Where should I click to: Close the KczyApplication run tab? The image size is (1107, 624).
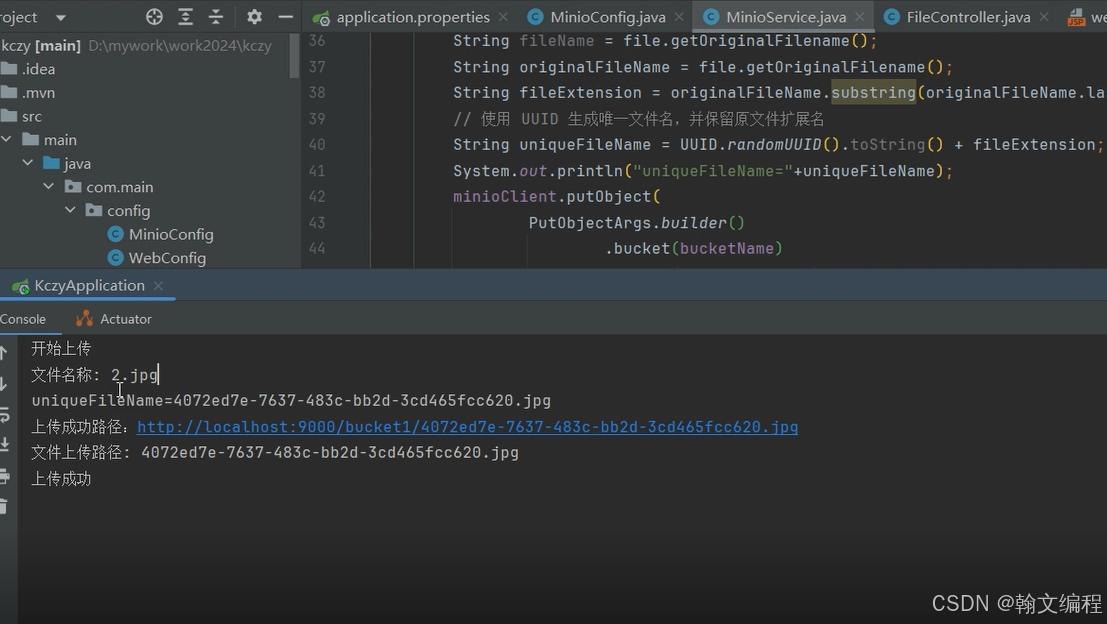tap(158, 286)
